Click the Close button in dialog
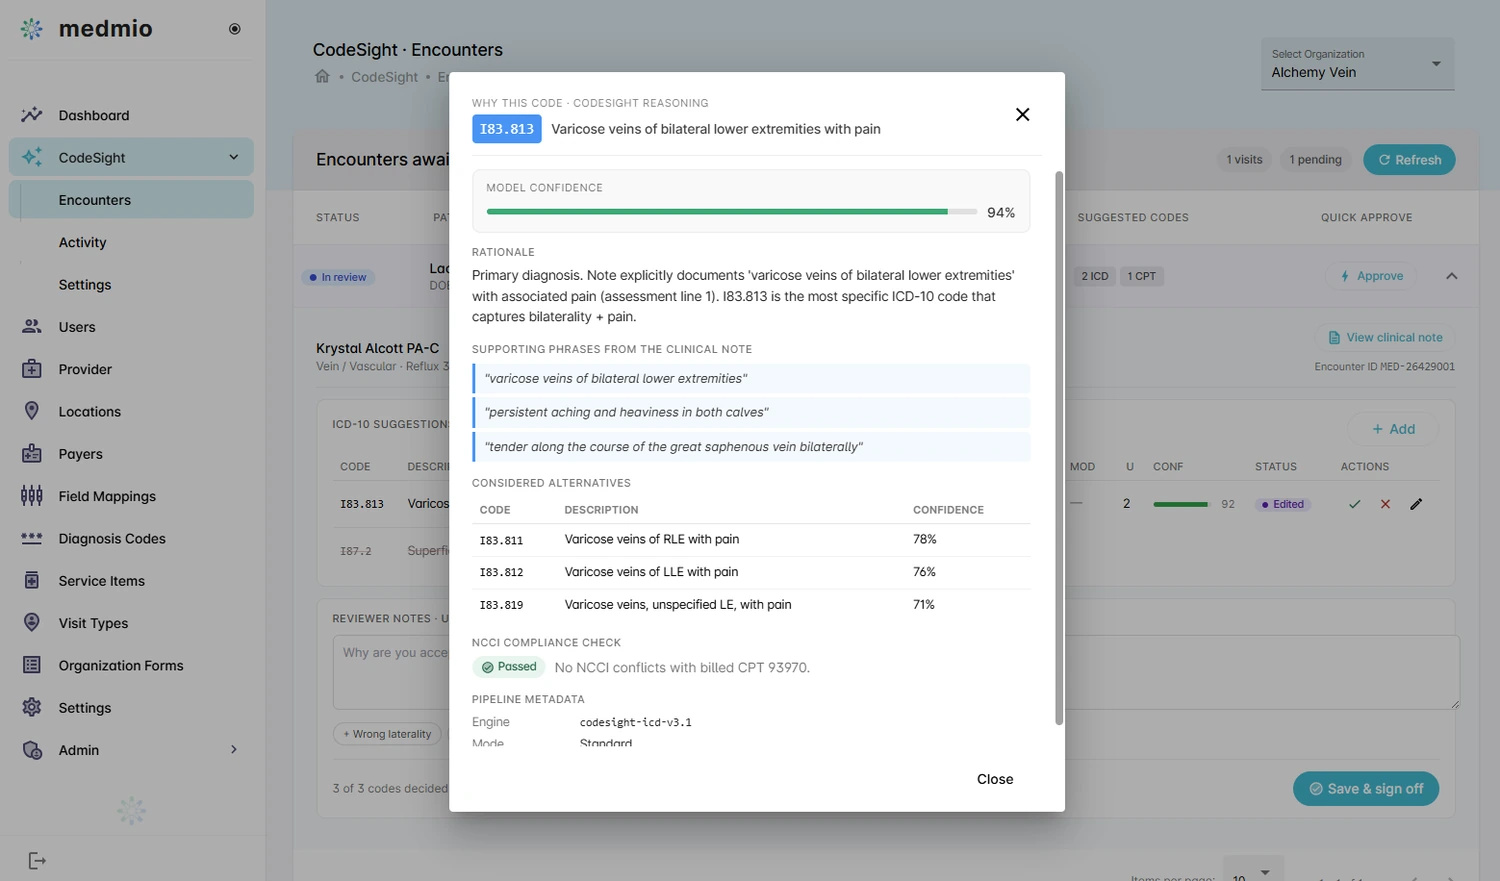1500x881 pixels. tap(995, 780)
